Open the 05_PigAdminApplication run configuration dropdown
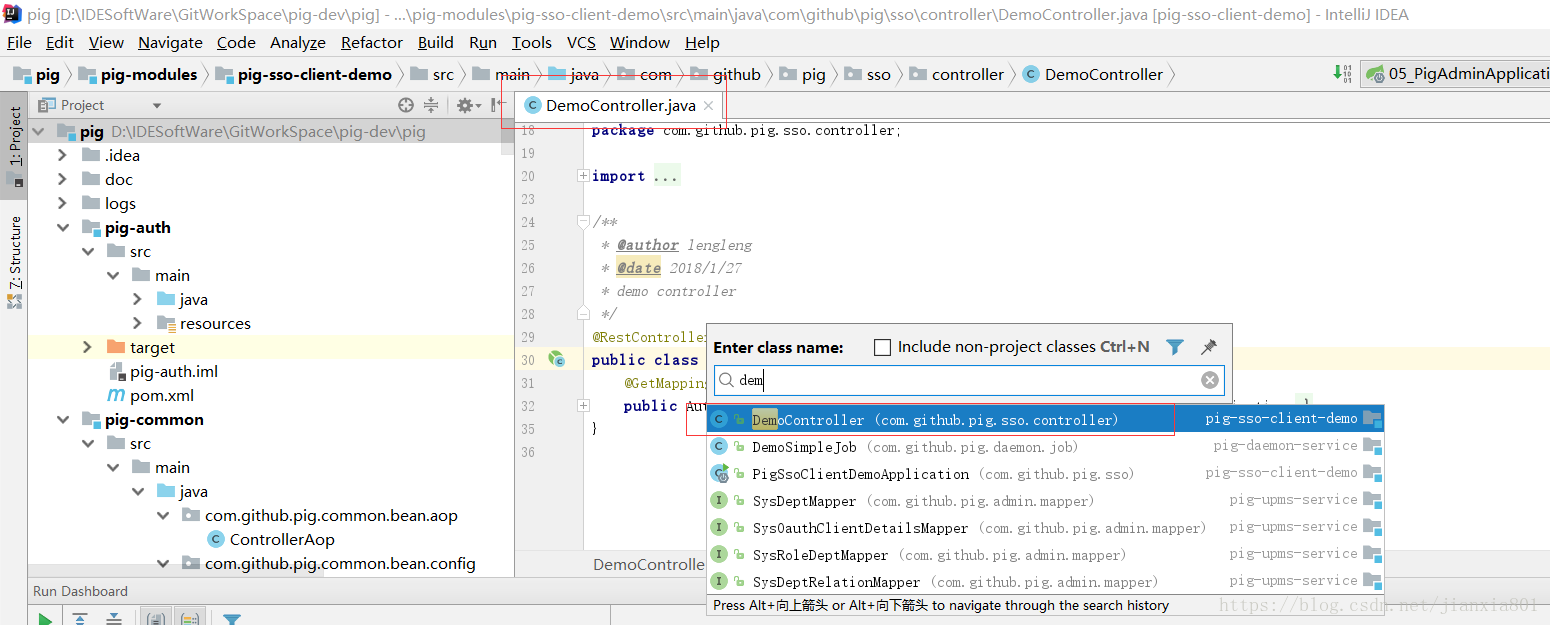1550x625 pixels. tap(1455, 74)
